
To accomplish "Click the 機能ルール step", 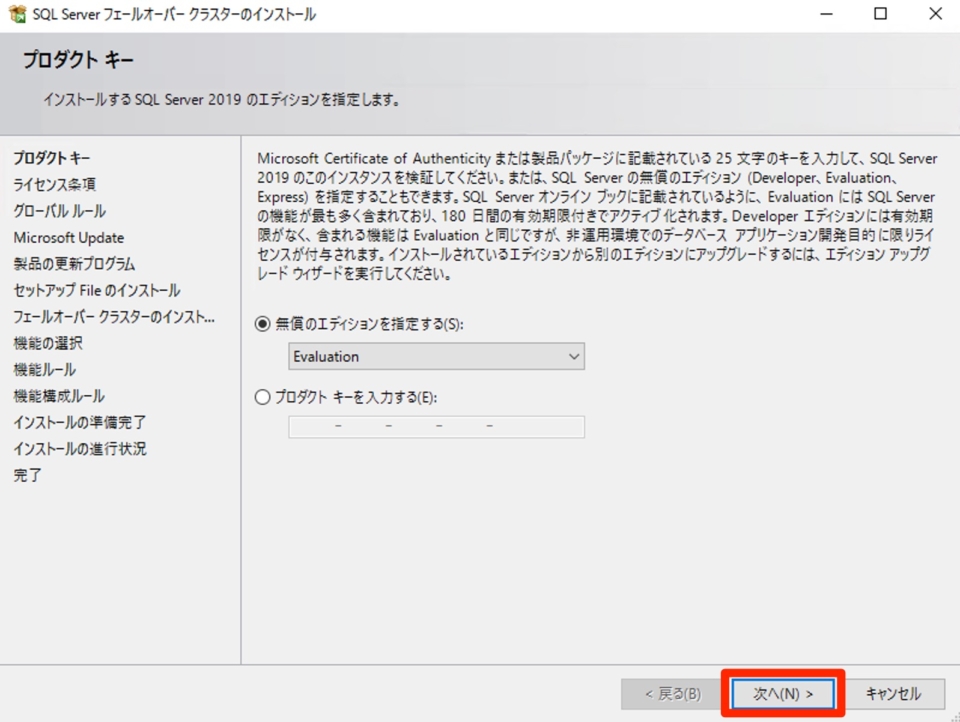I will point(45,369).
